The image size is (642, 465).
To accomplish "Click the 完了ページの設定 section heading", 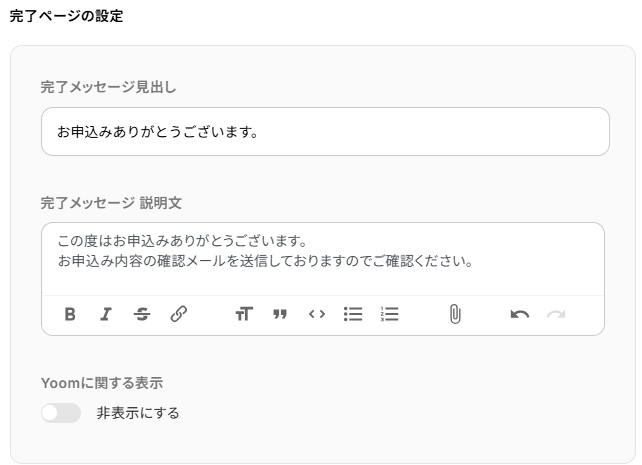I will click(67, 16).
